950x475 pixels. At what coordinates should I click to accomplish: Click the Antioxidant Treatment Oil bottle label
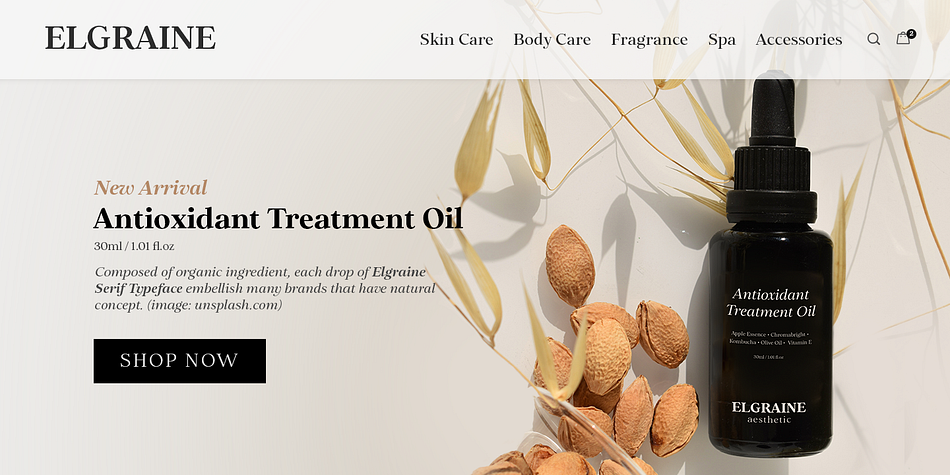(x=771, y=303)
